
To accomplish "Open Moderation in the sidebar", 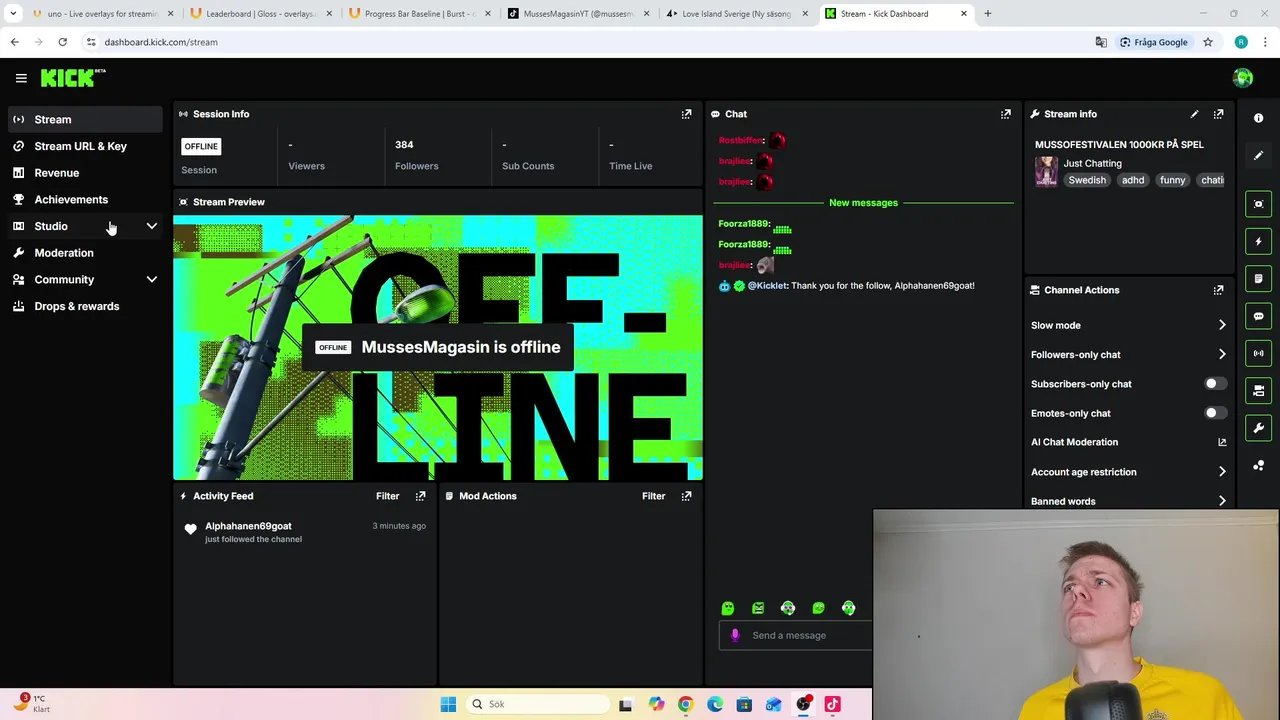I will [85, 253].
